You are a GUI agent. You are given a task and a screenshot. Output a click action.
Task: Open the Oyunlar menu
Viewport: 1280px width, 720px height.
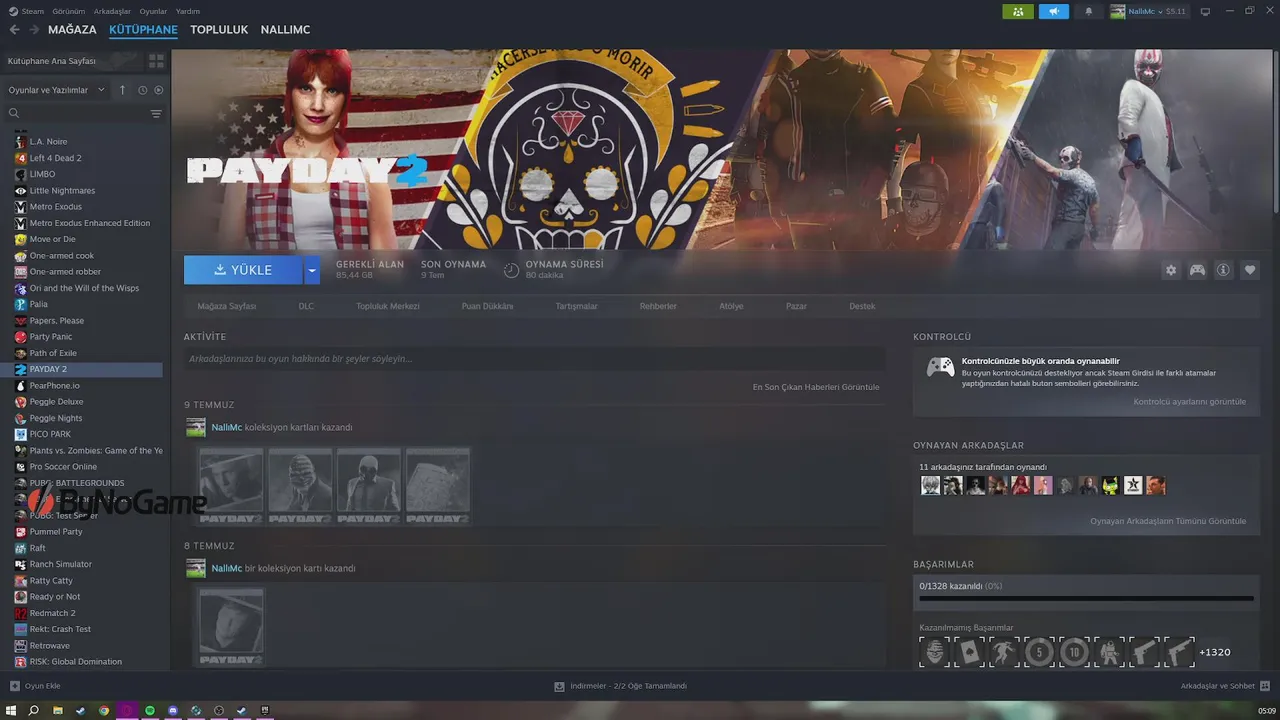[153, 11]
